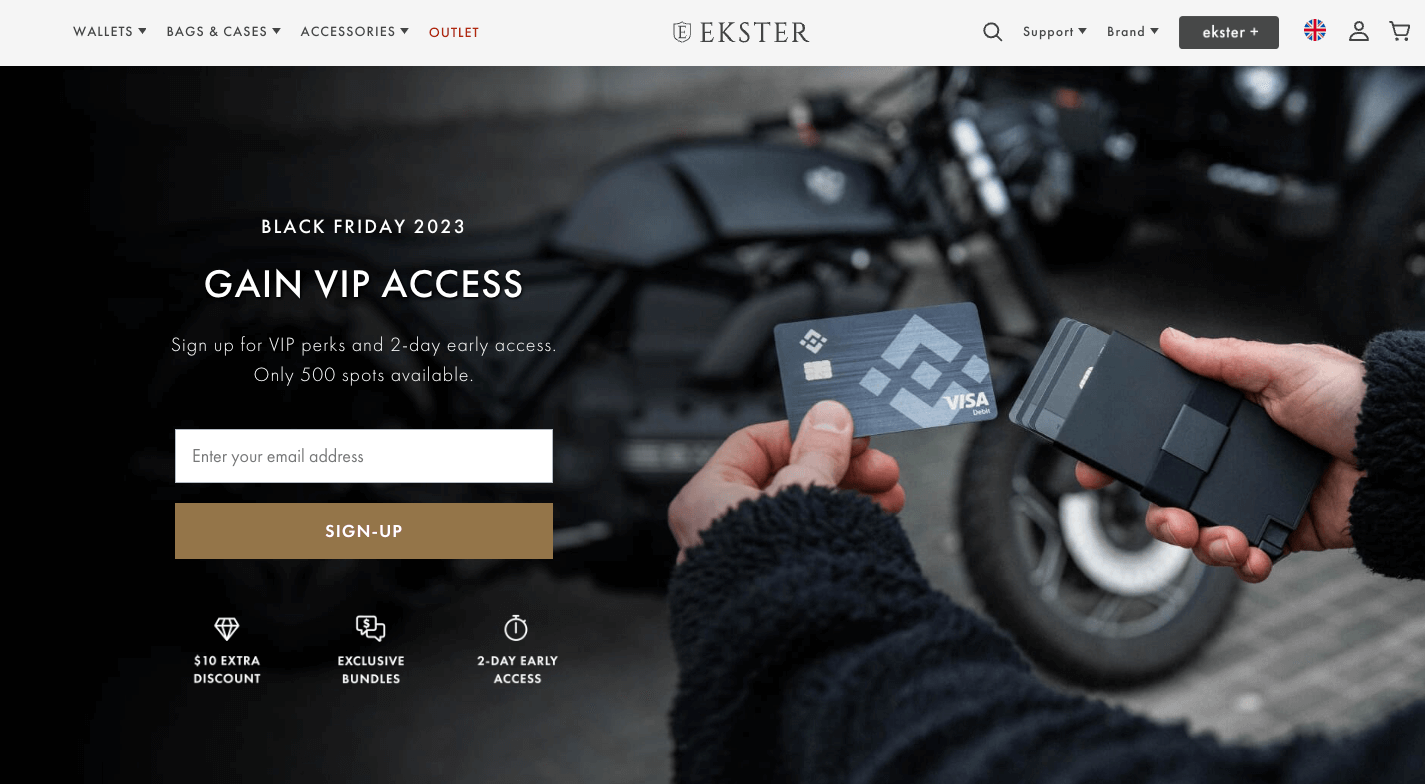Expand the Bags & Cases dropdown
The height and width of the screenshot is (784, 1425).
point(224,32)
